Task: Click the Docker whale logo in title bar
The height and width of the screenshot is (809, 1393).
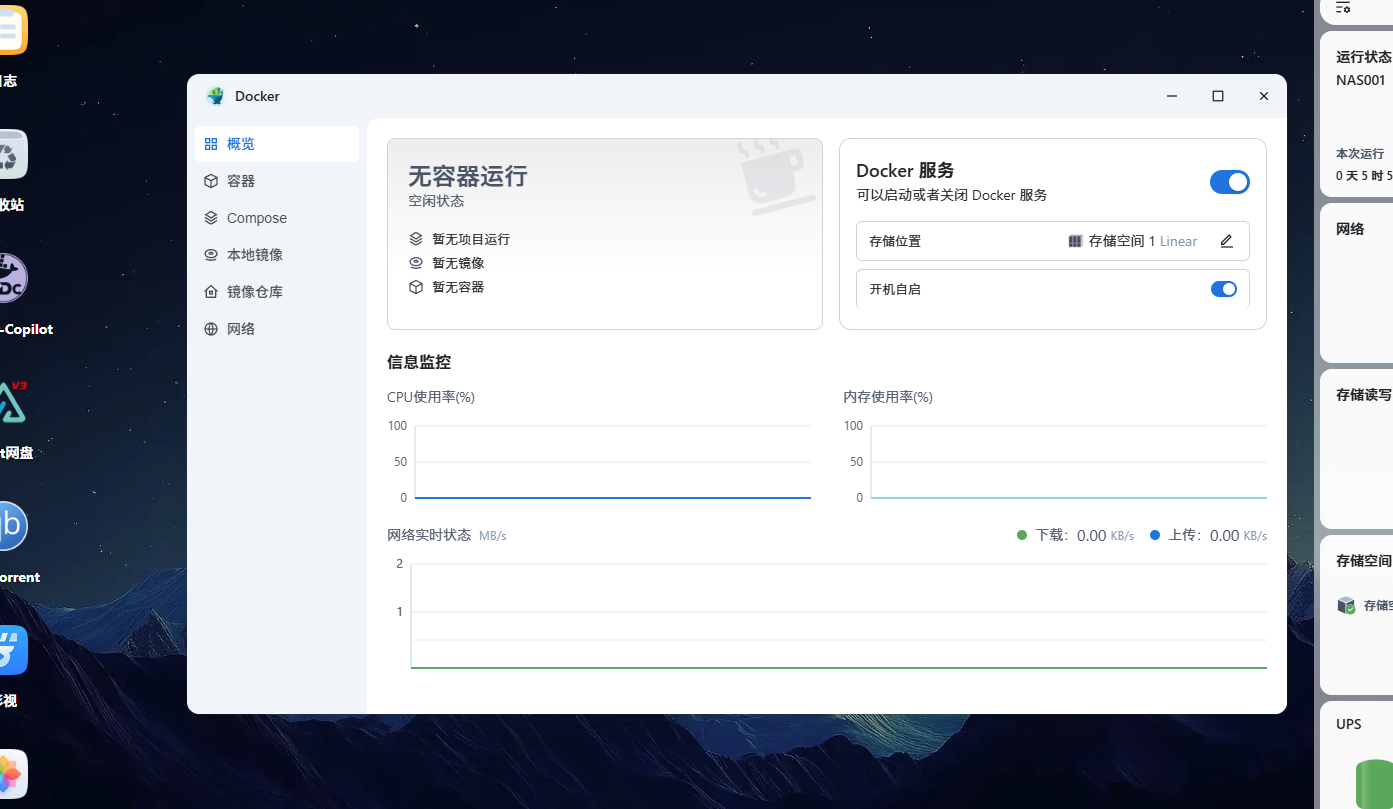Action: tap(215, 96)
